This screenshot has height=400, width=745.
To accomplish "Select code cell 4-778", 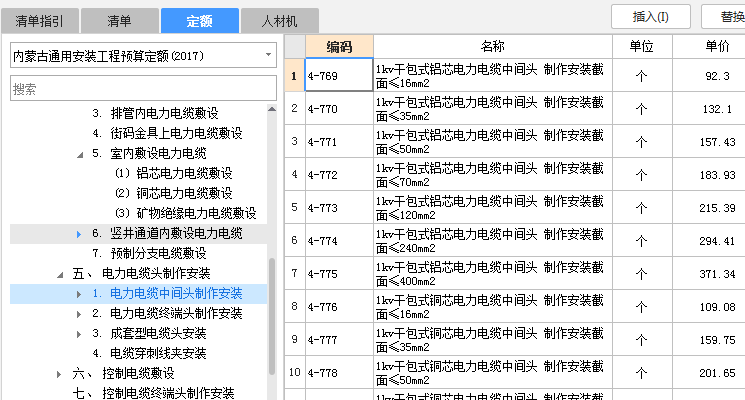I will pyautogui.click(x=339, y=372).
